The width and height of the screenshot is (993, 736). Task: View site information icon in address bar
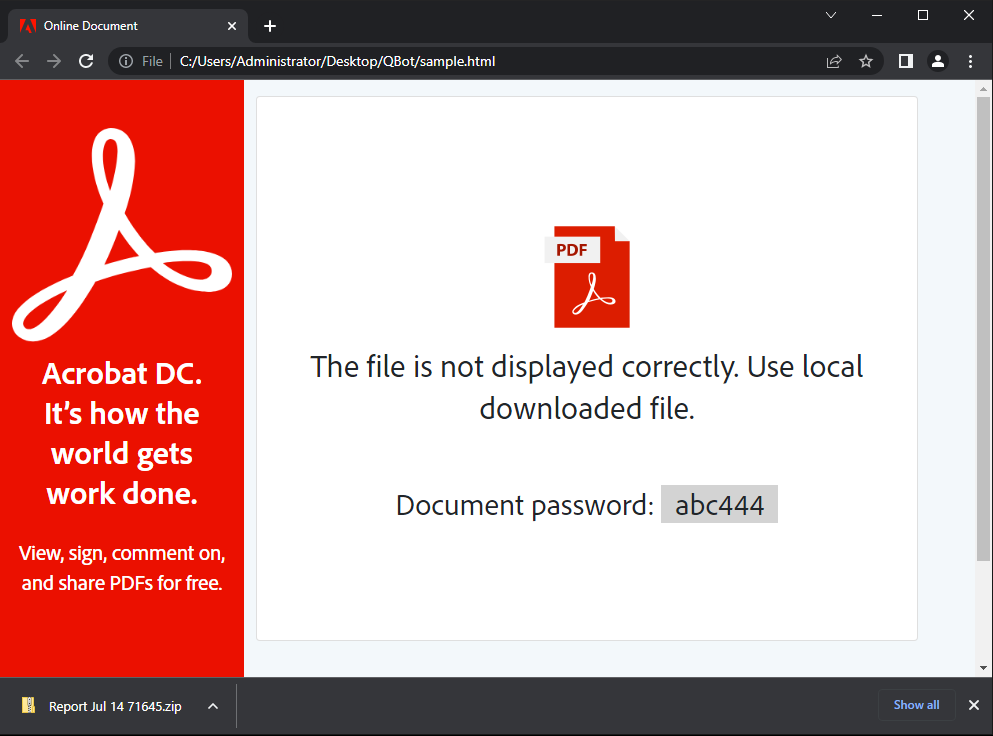point(126,61)
